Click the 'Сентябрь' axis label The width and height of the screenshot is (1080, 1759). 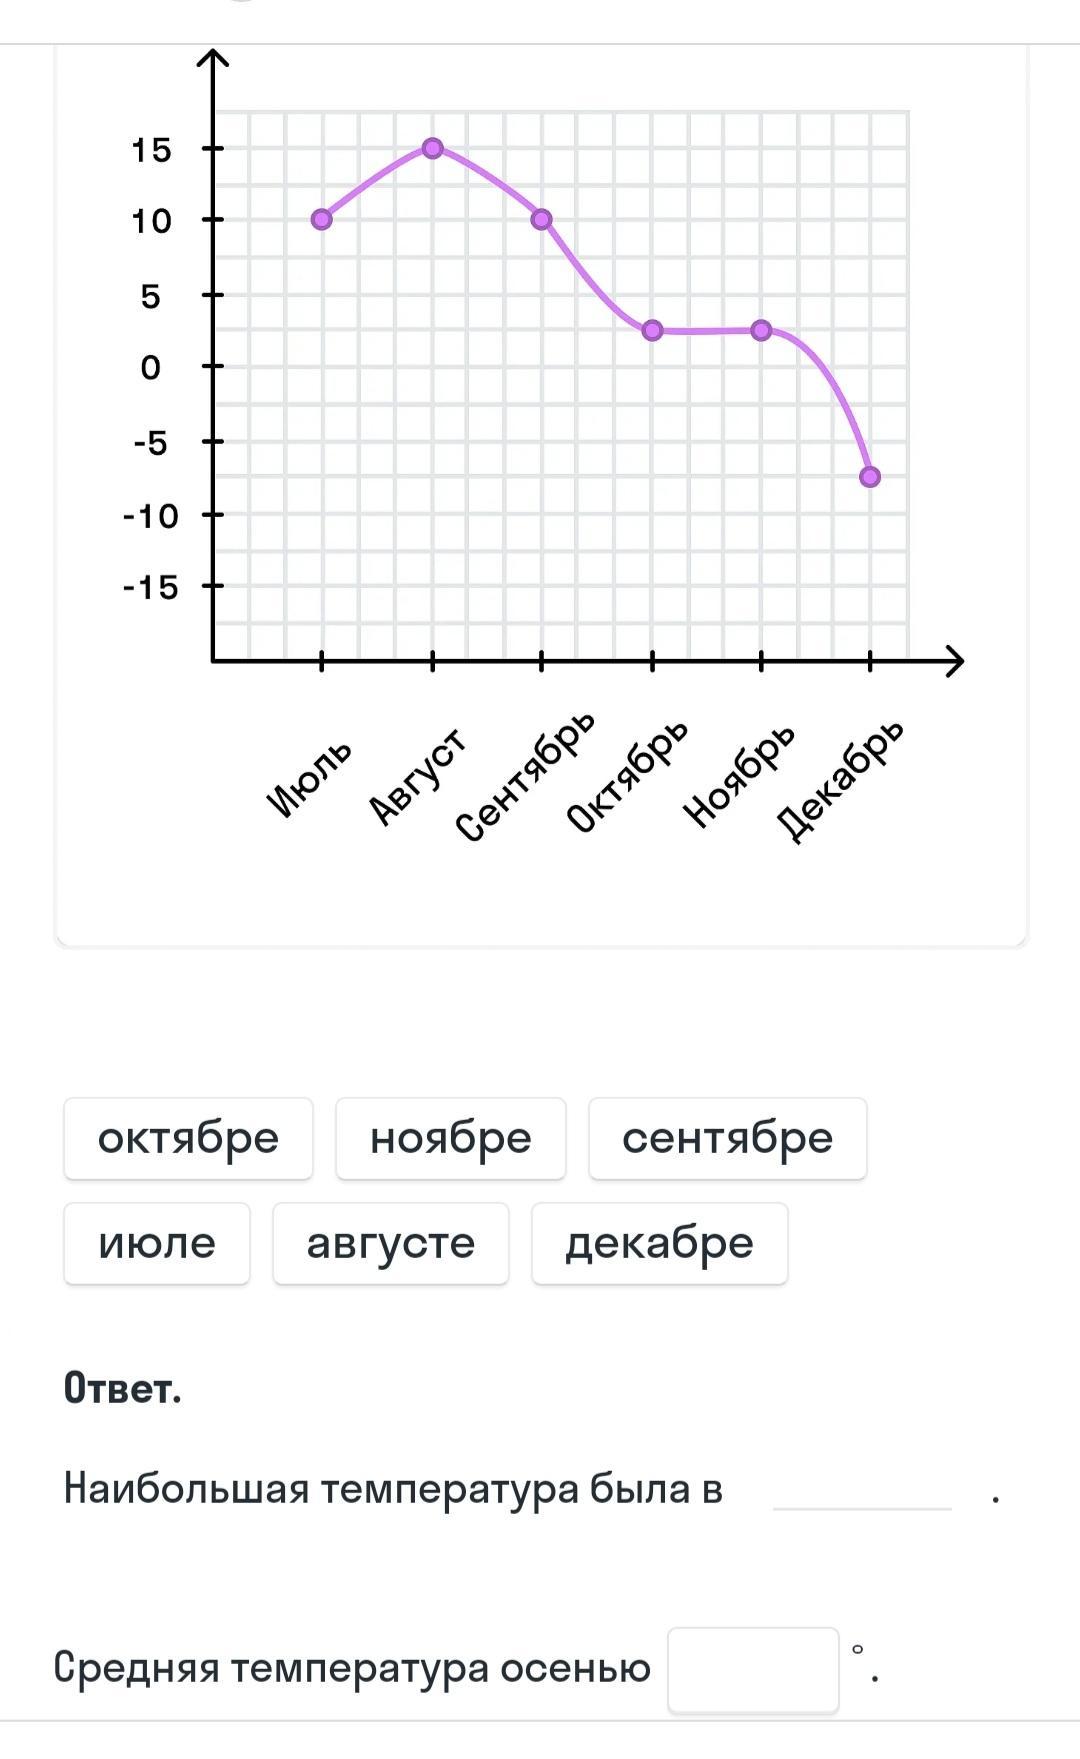(525, 777)
